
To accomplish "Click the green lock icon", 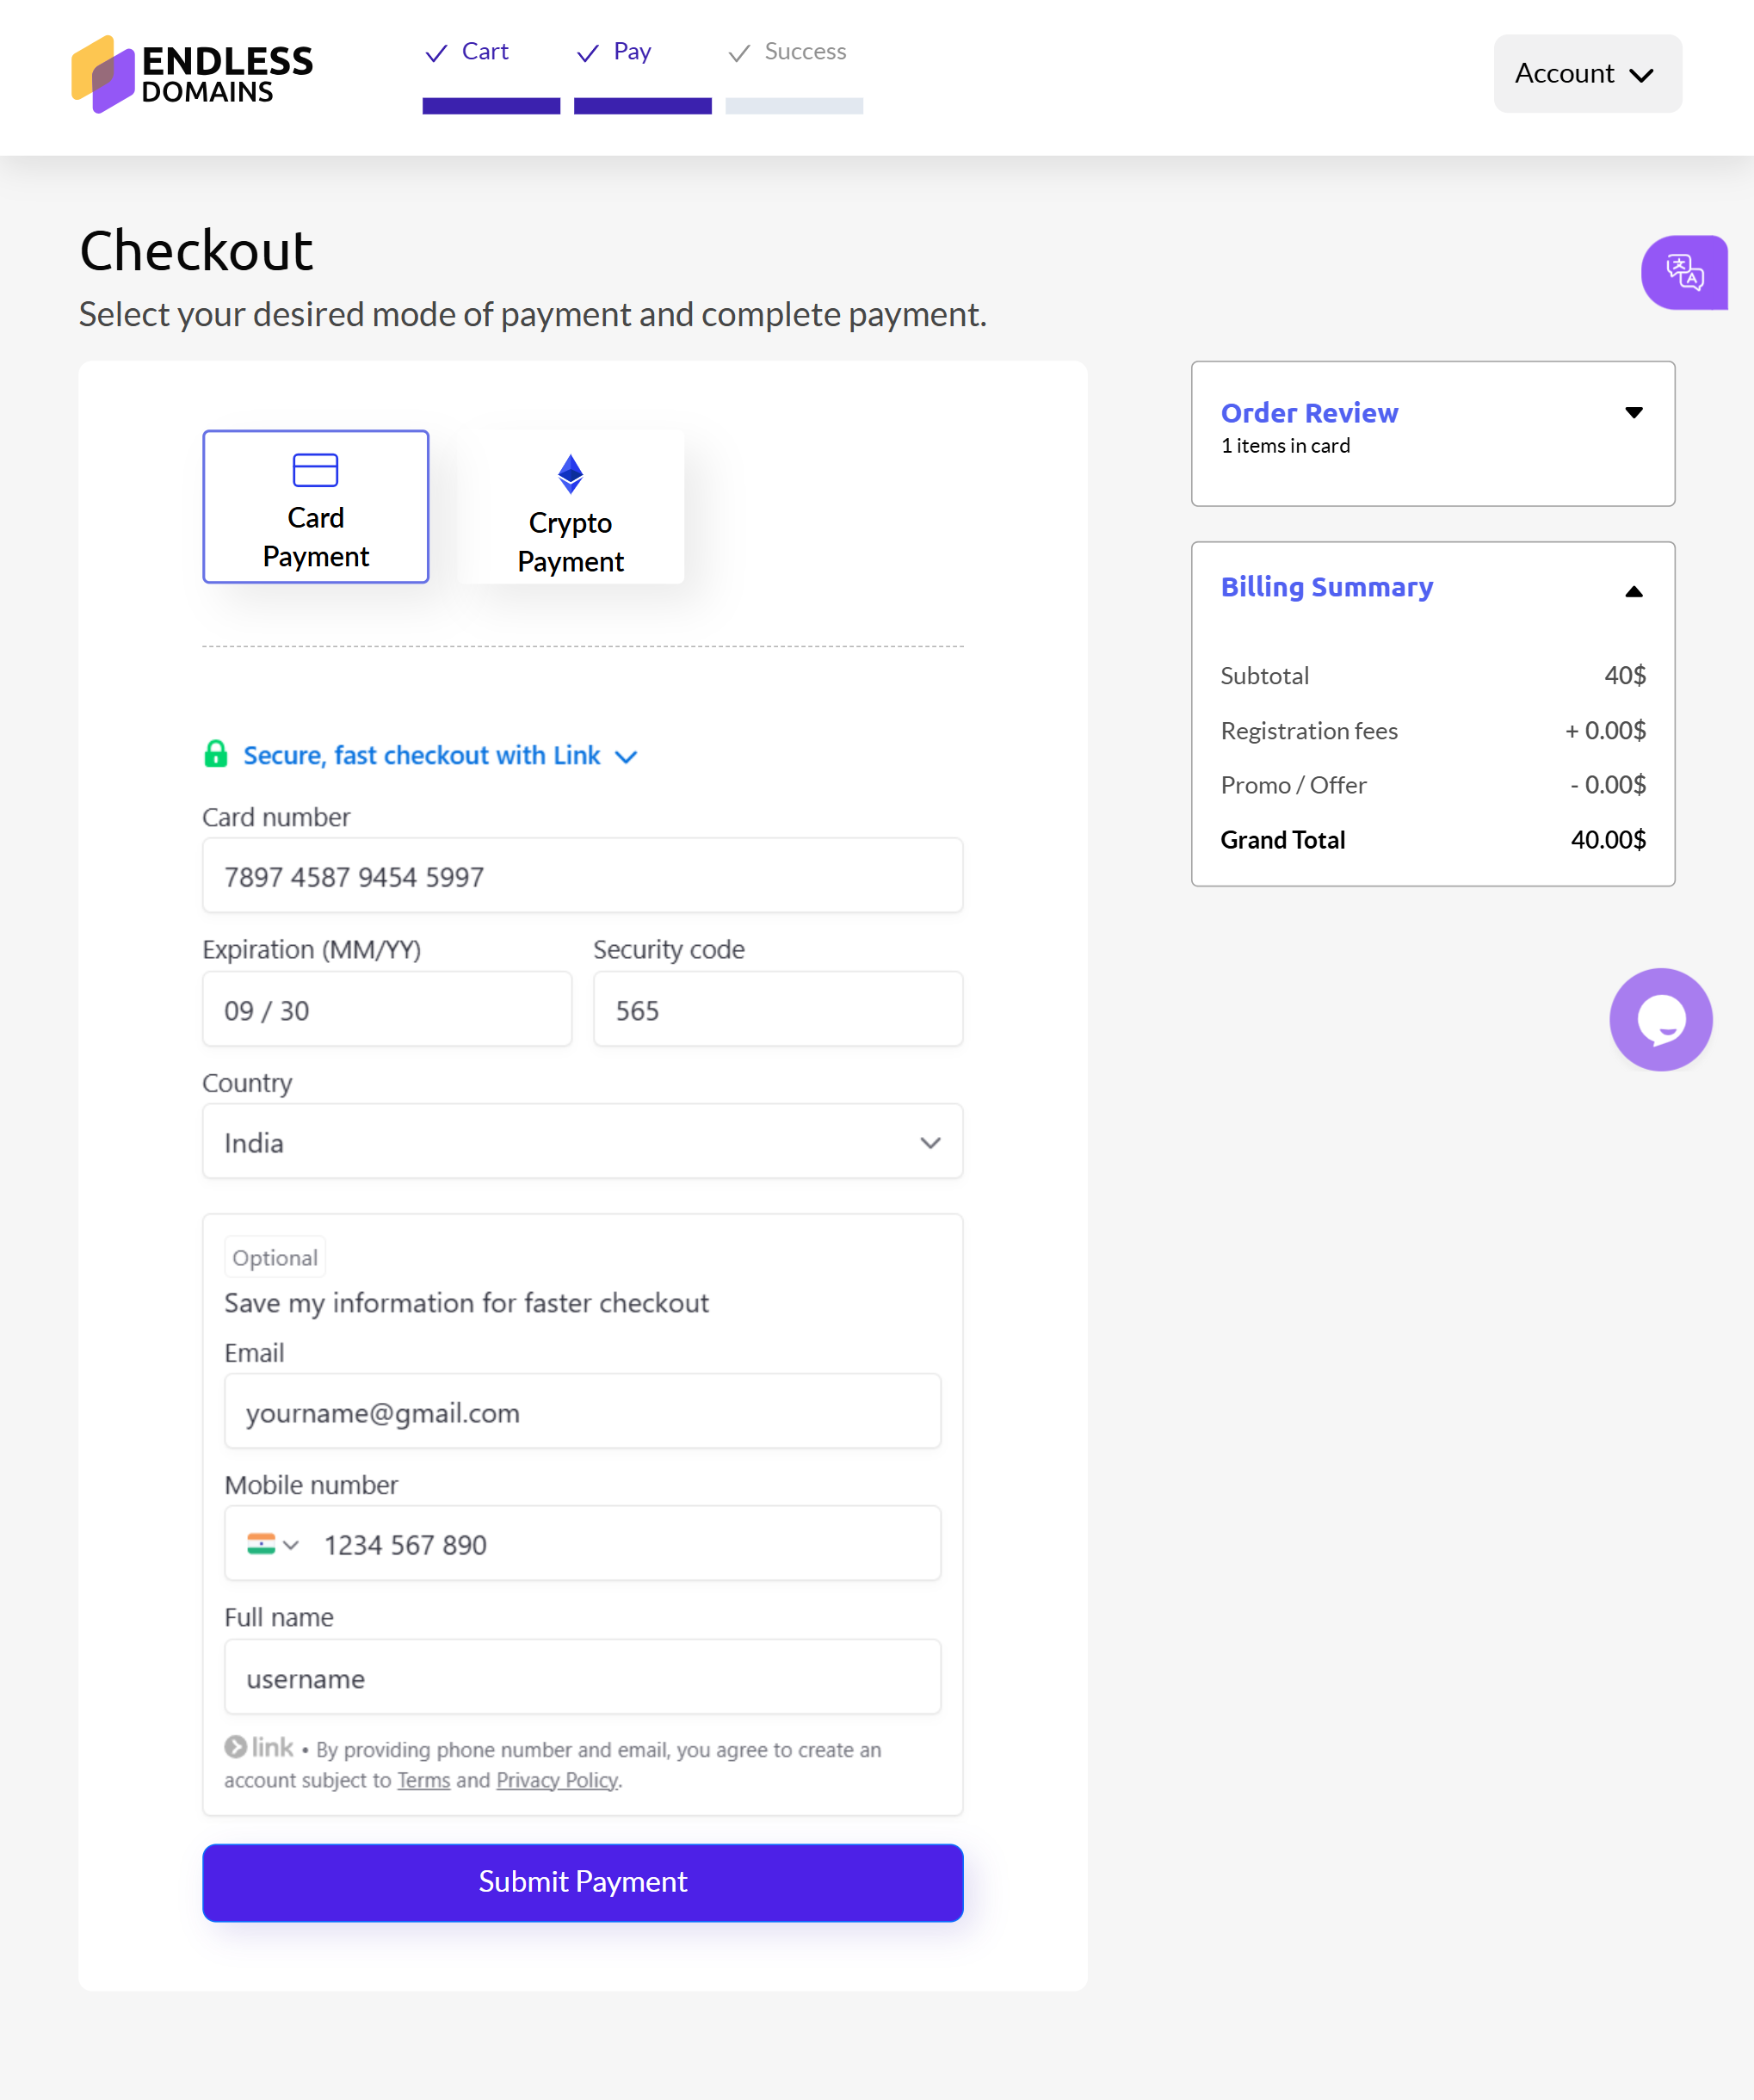I will point(215,754).
